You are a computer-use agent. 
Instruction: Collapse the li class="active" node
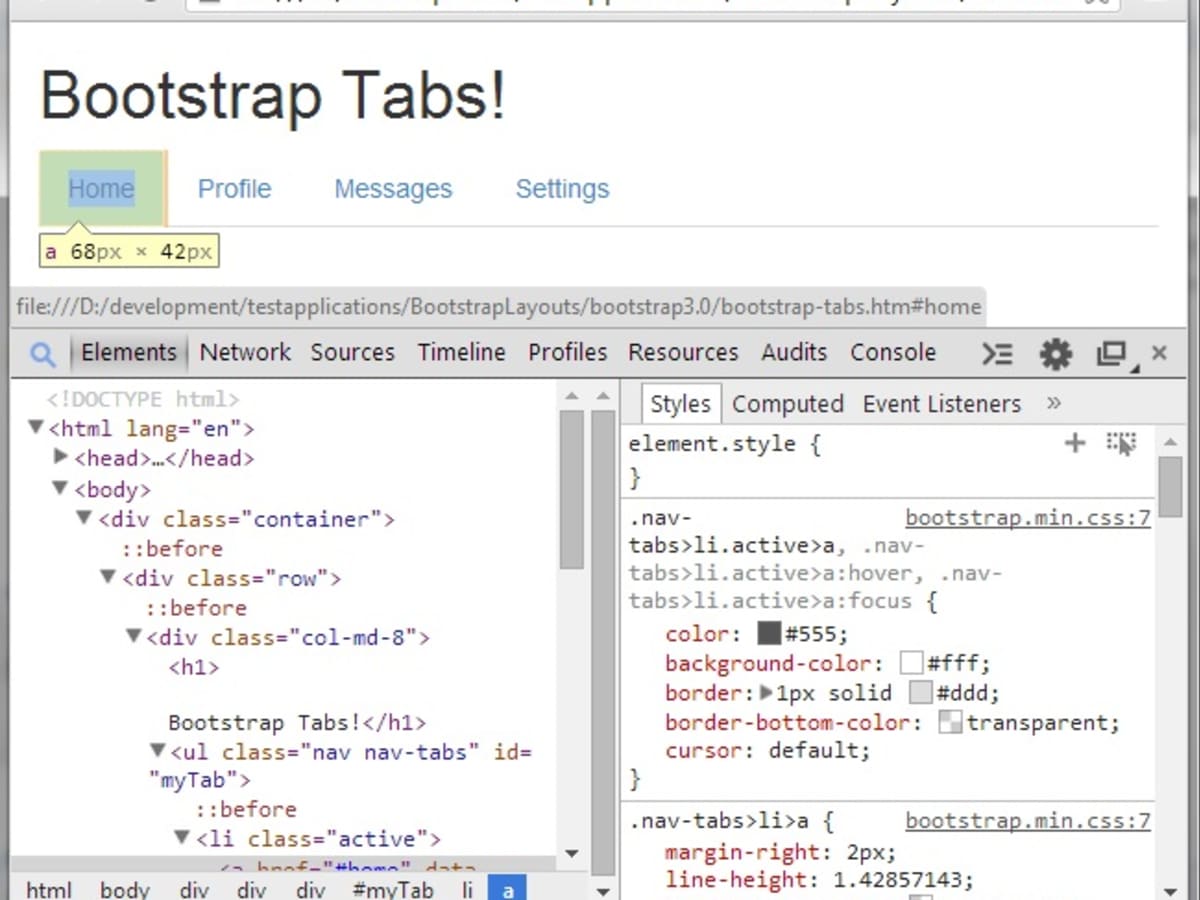pyautogui.click(x=182, y=838)
